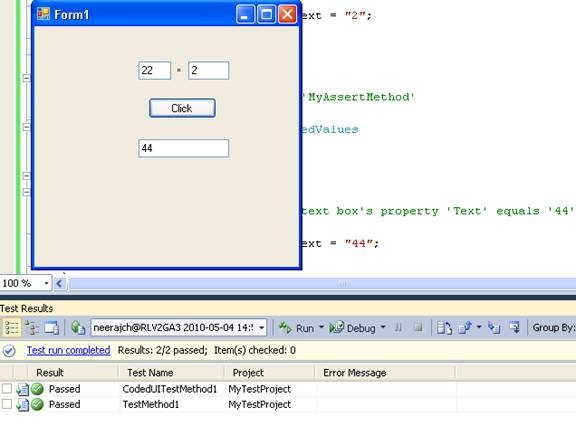Click the window layout icon beside the tree view icon
Viewport: 576px width, 445px height.
tap(51, 327)
